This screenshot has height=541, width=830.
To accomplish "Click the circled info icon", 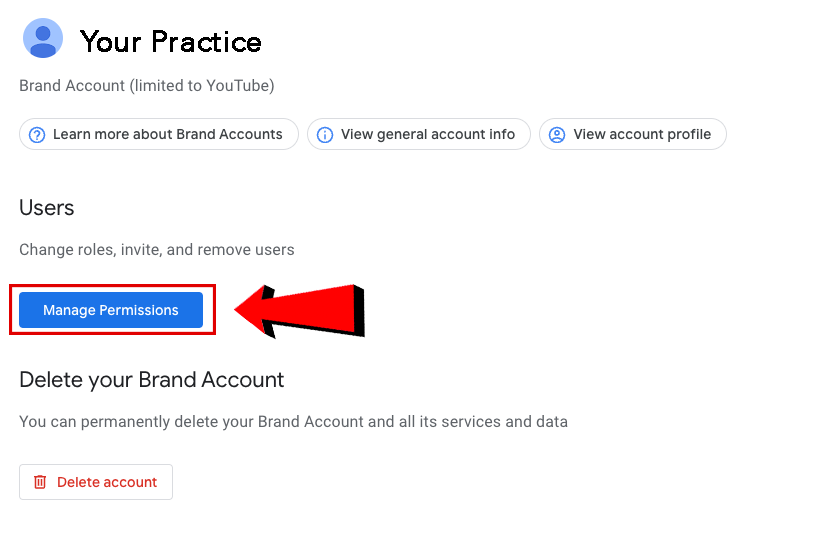I will pos(325,135).
